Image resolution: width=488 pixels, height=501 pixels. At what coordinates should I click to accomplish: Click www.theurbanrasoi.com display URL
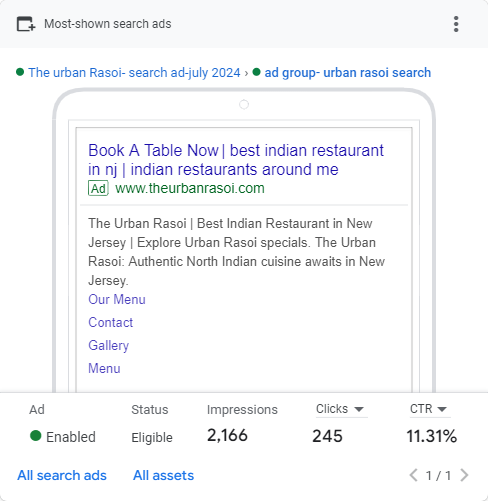coord(190,188)
